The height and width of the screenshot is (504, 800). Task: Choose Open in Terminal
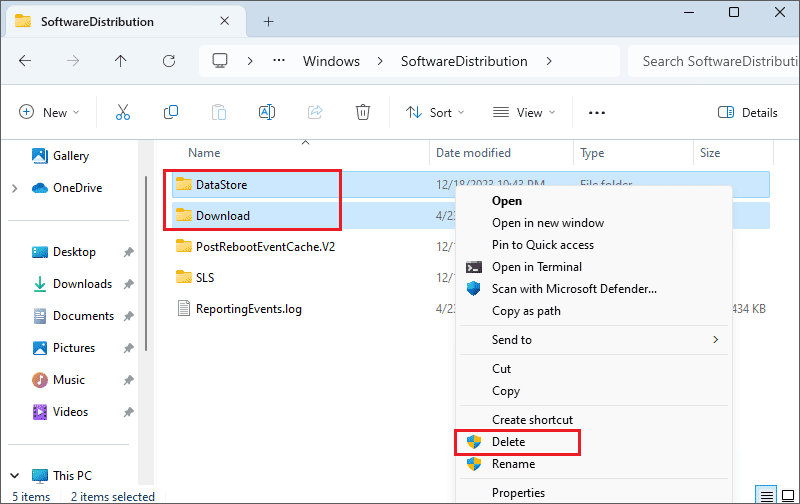click(x=537, y=267)
